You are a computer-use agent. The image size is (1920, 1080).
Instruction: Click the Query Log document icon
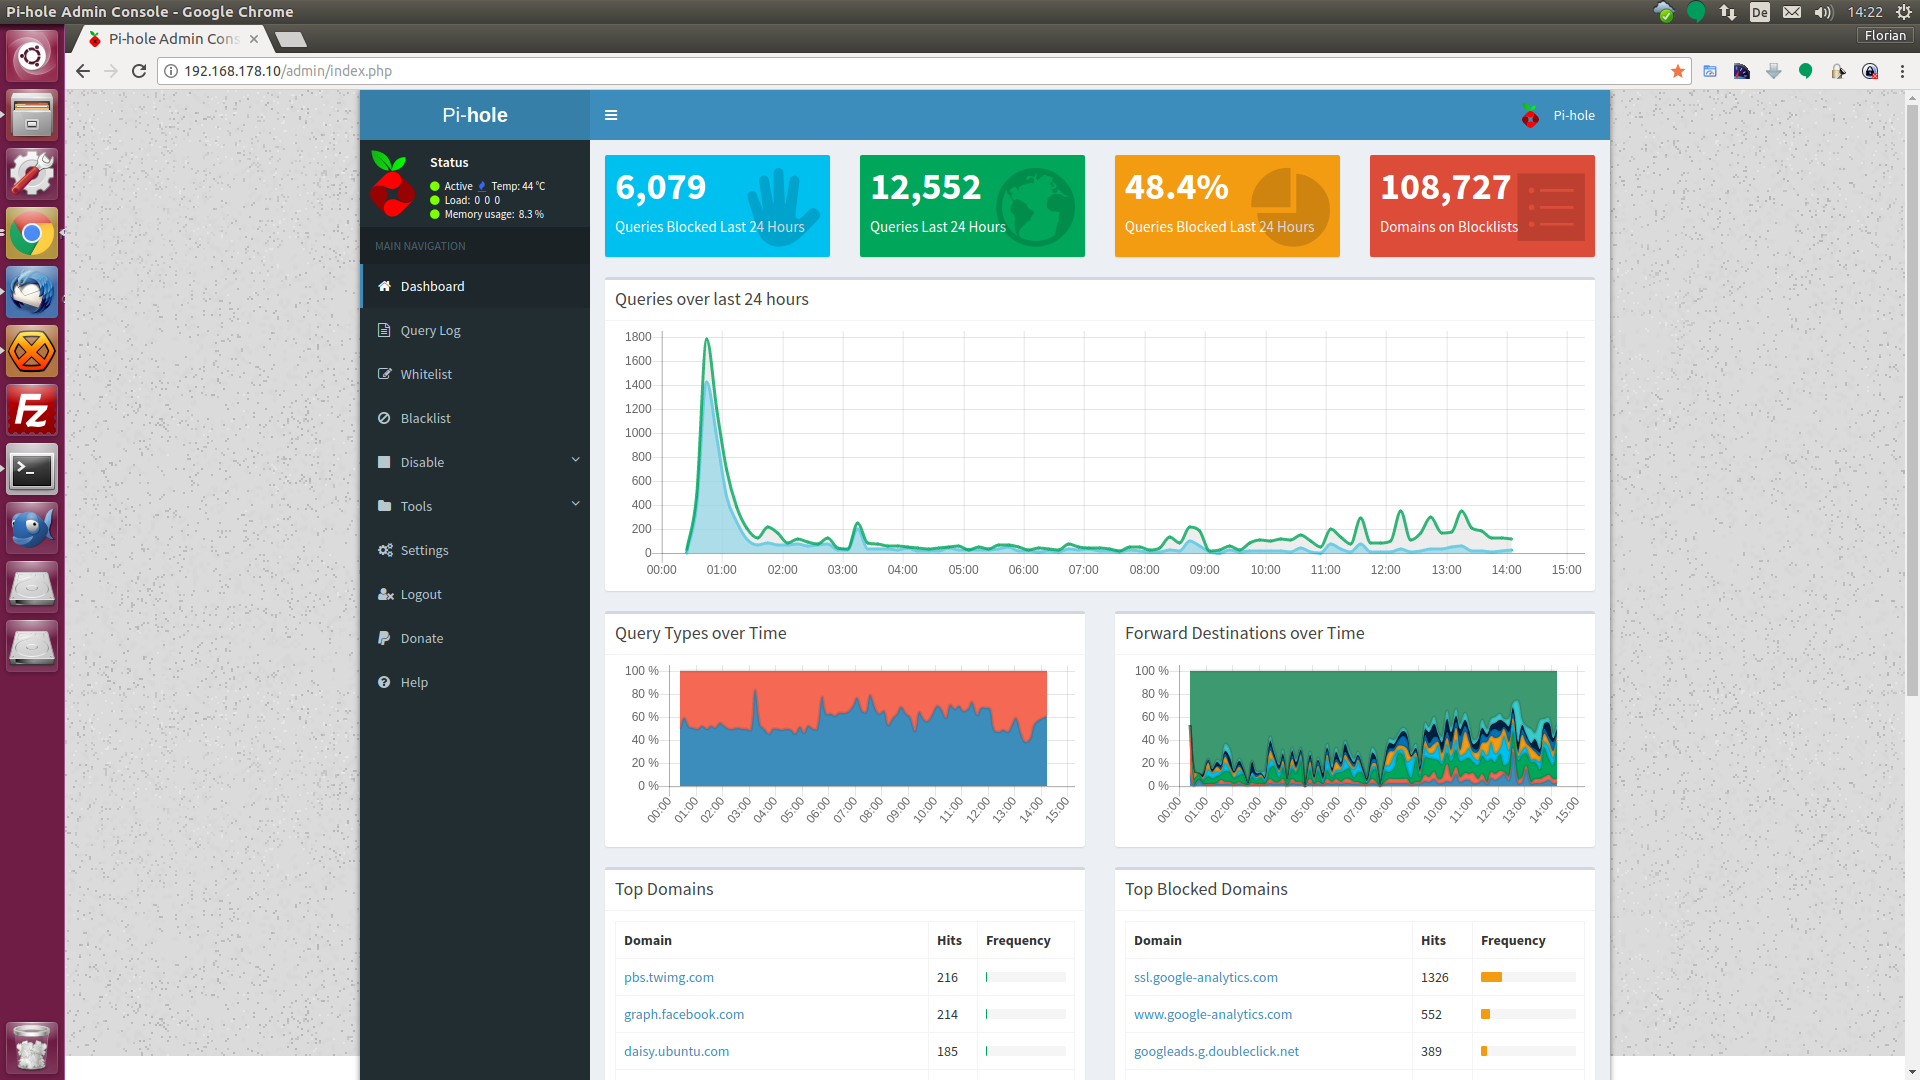point(384,330)
